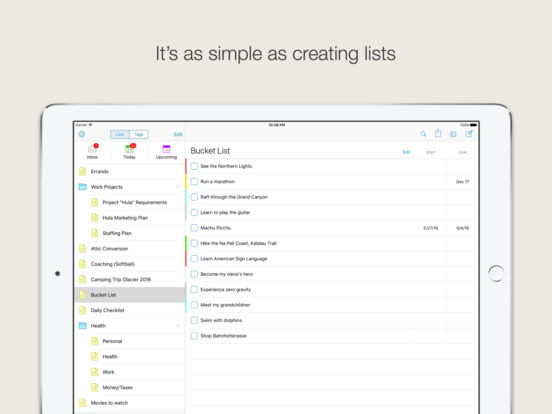Tap Edit in the sidebar header

178,134
